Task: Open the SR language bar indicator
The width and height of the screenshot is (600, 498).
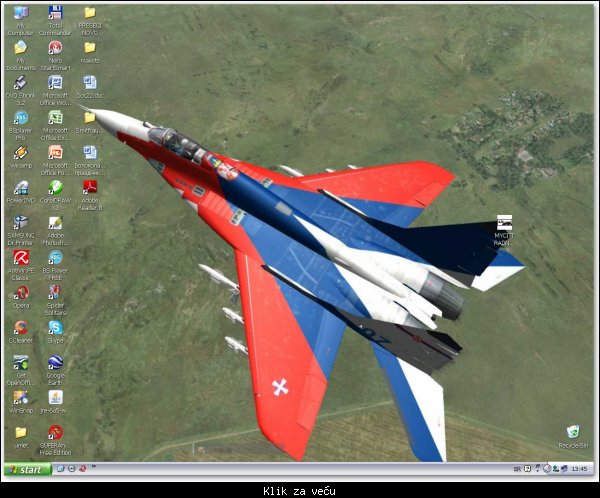Action: (517, 469)
